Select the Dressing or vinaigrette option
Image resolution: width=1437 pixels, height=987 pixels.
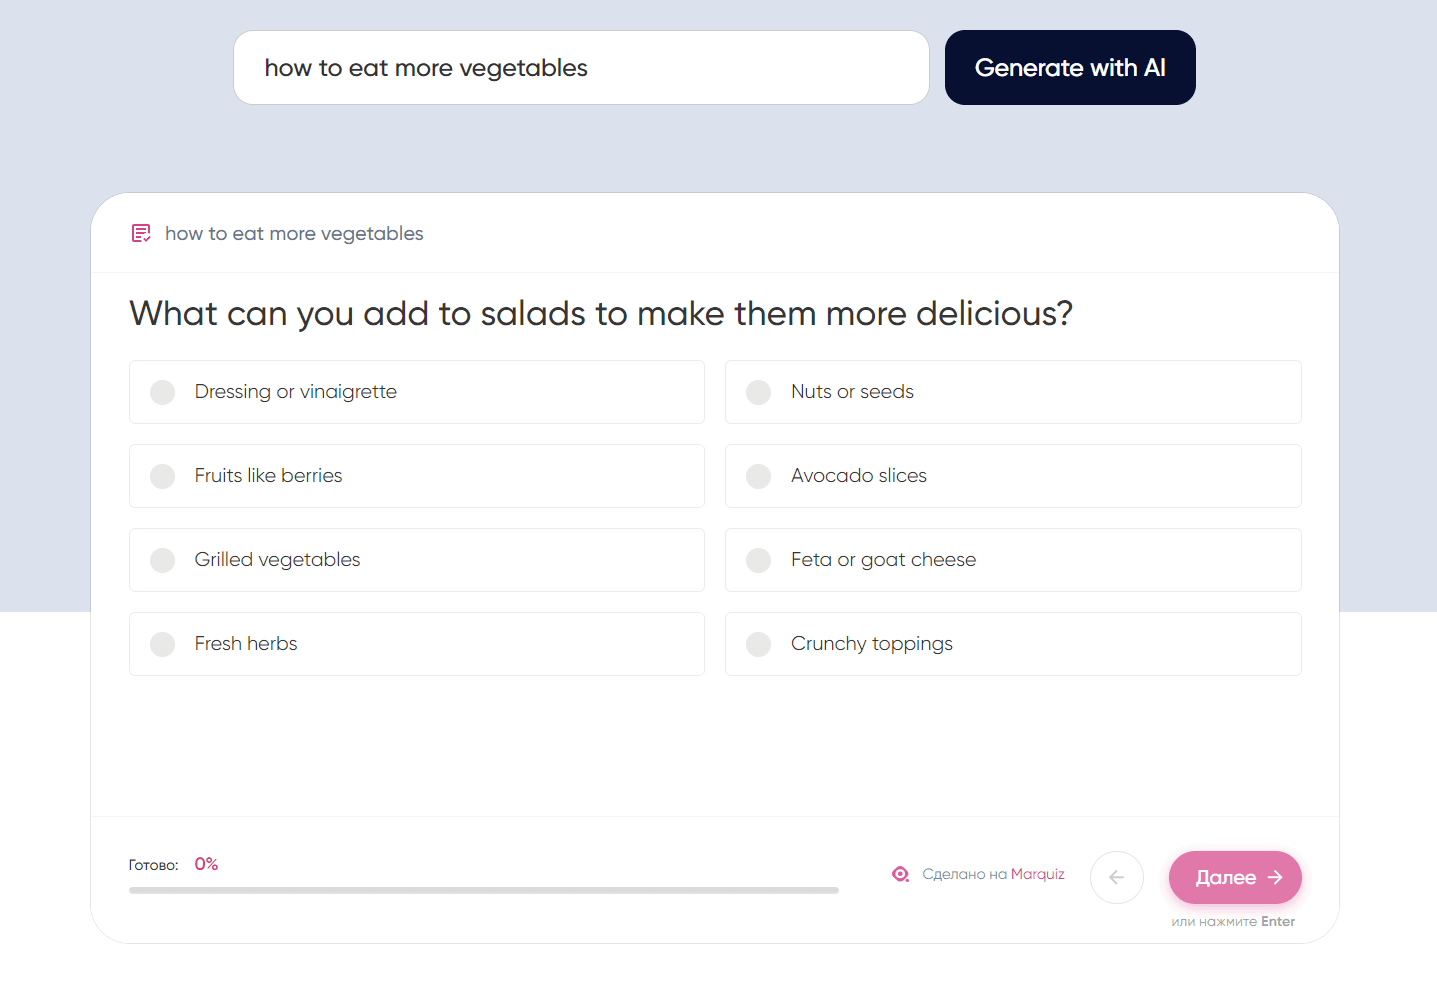coord(163,392)
